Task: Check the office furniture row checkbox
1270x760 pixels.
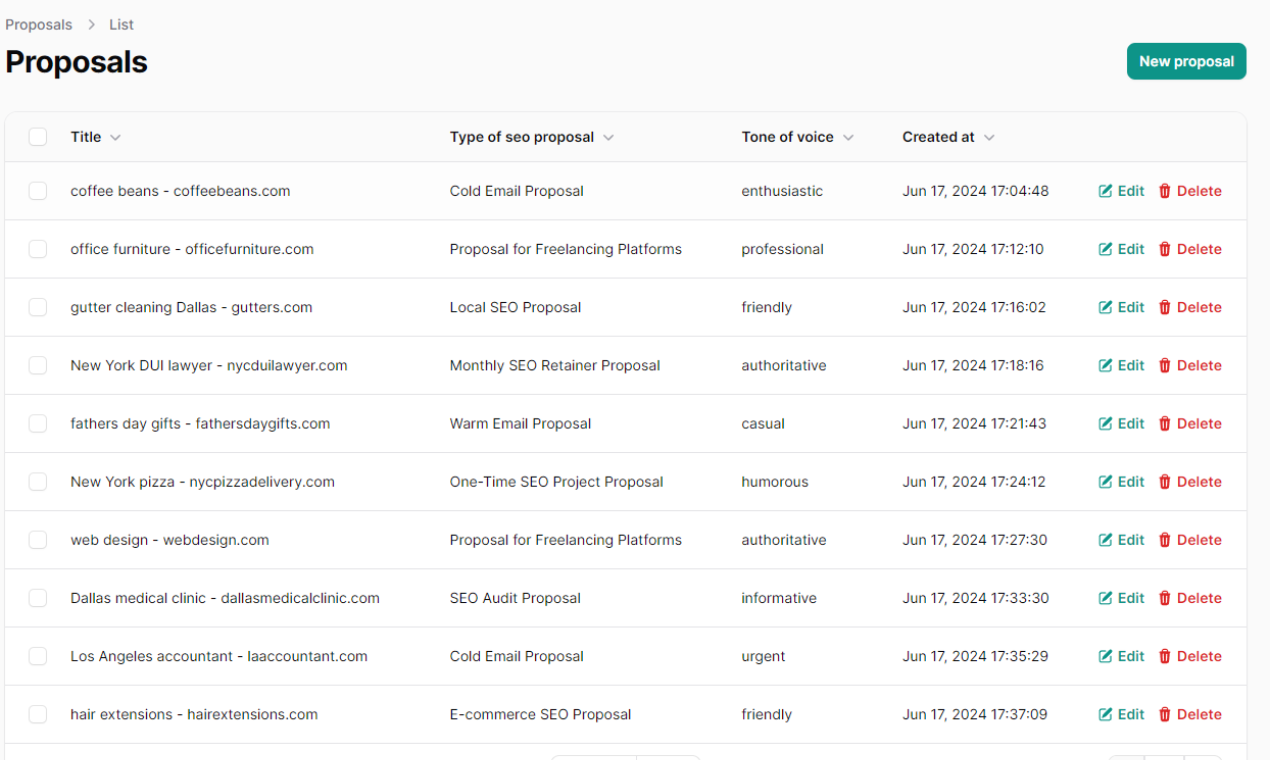Action: [38, 249]
